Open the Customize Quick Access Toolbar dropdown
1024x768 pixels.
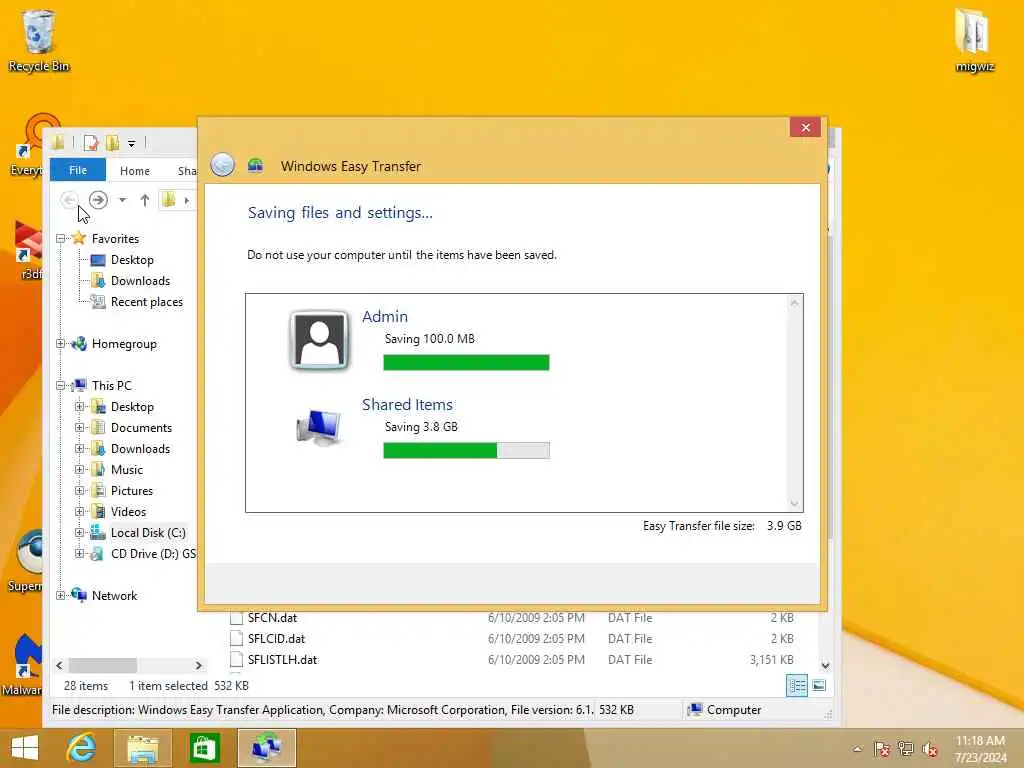(x=131, y=143)
